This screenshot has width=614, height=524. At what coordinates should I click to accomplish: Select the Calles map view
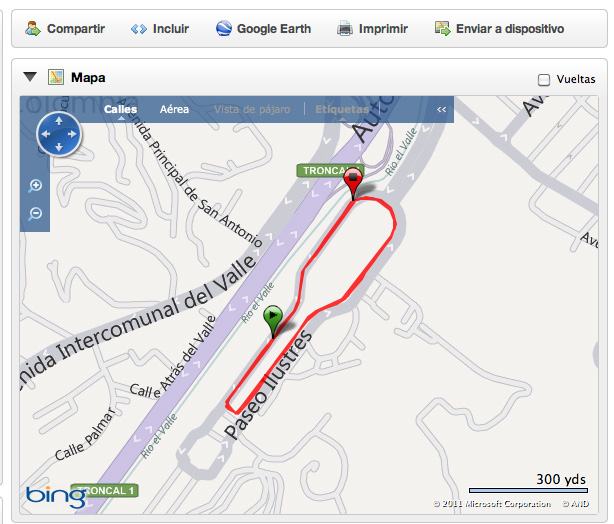121,109
